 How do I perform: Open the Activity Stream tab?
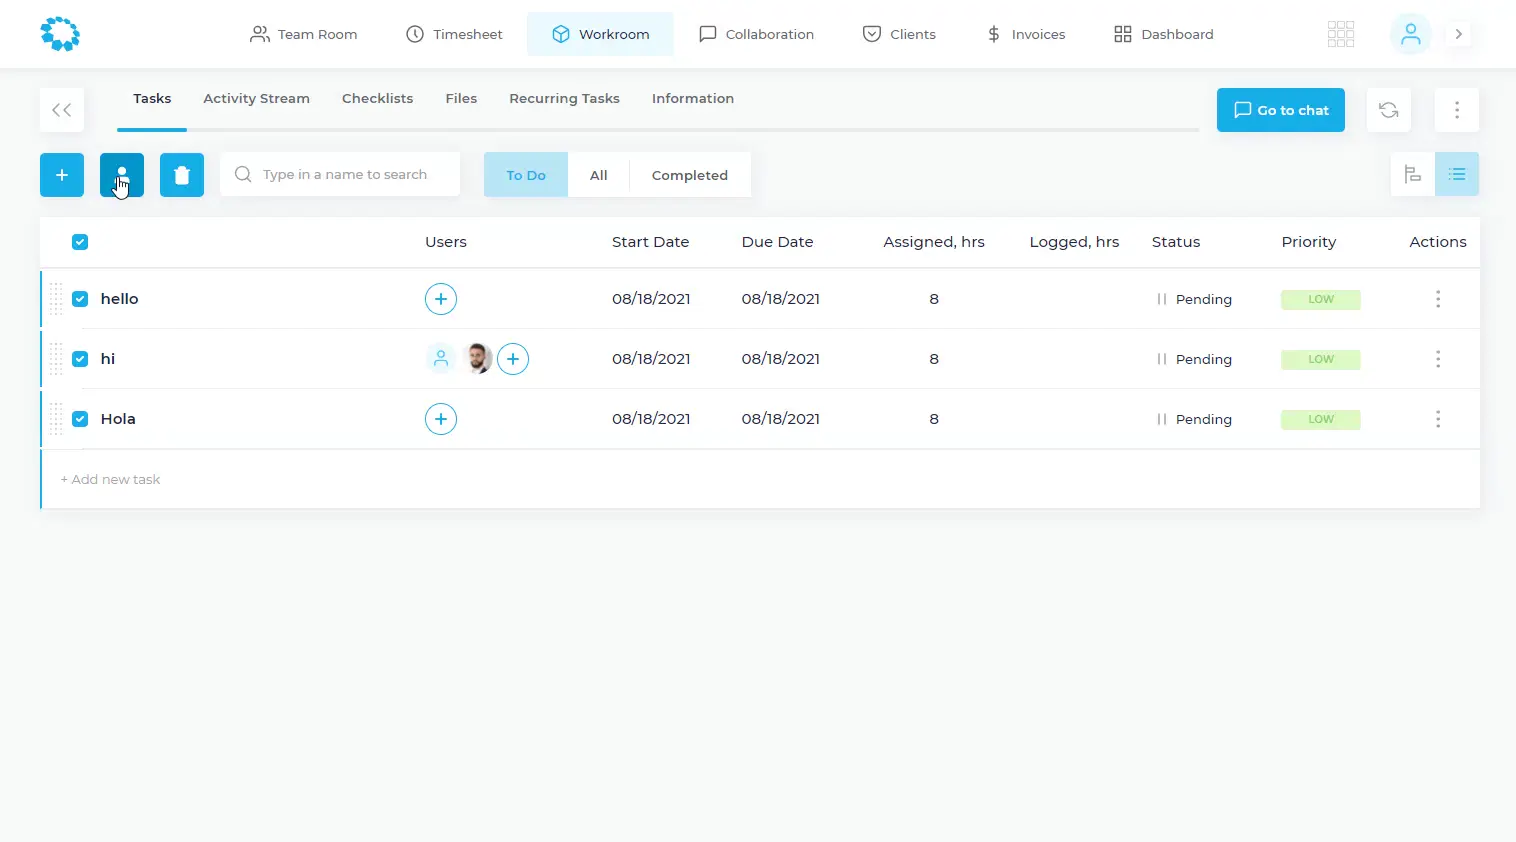[x=256, y=98]
